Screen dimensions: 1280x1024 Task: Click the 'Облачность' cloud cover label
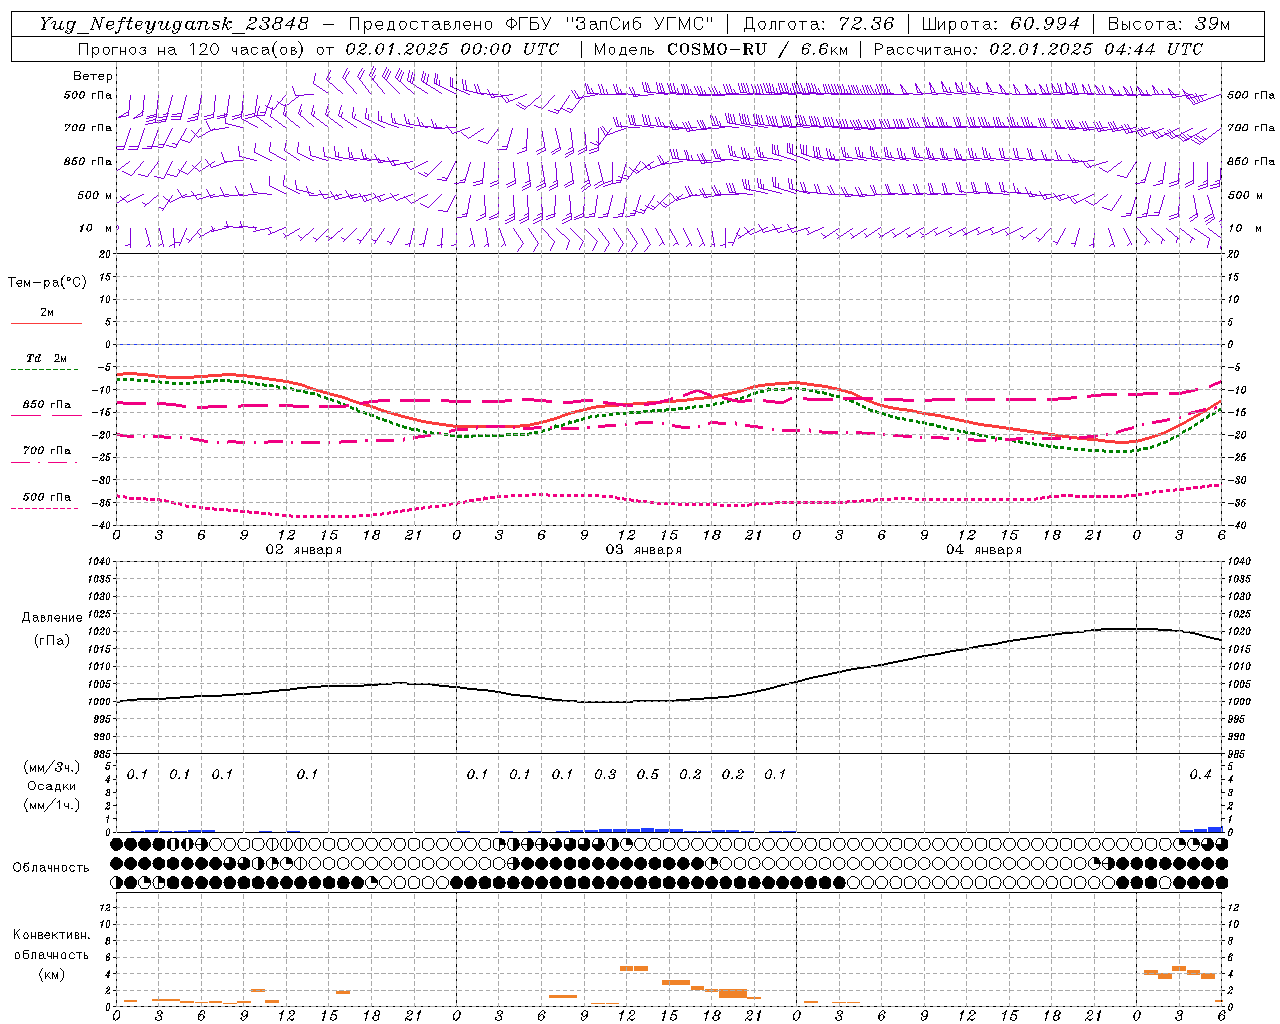[x=51, y=868]
